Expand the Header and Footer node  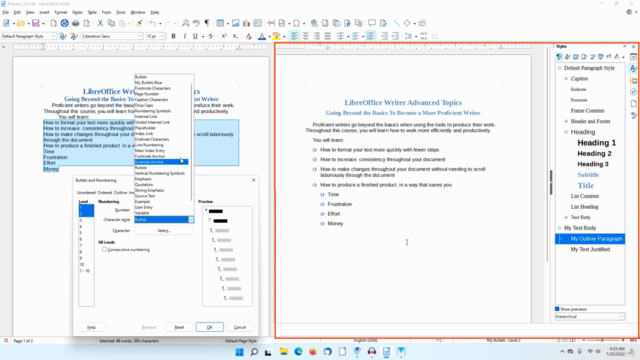click(566, 121)
